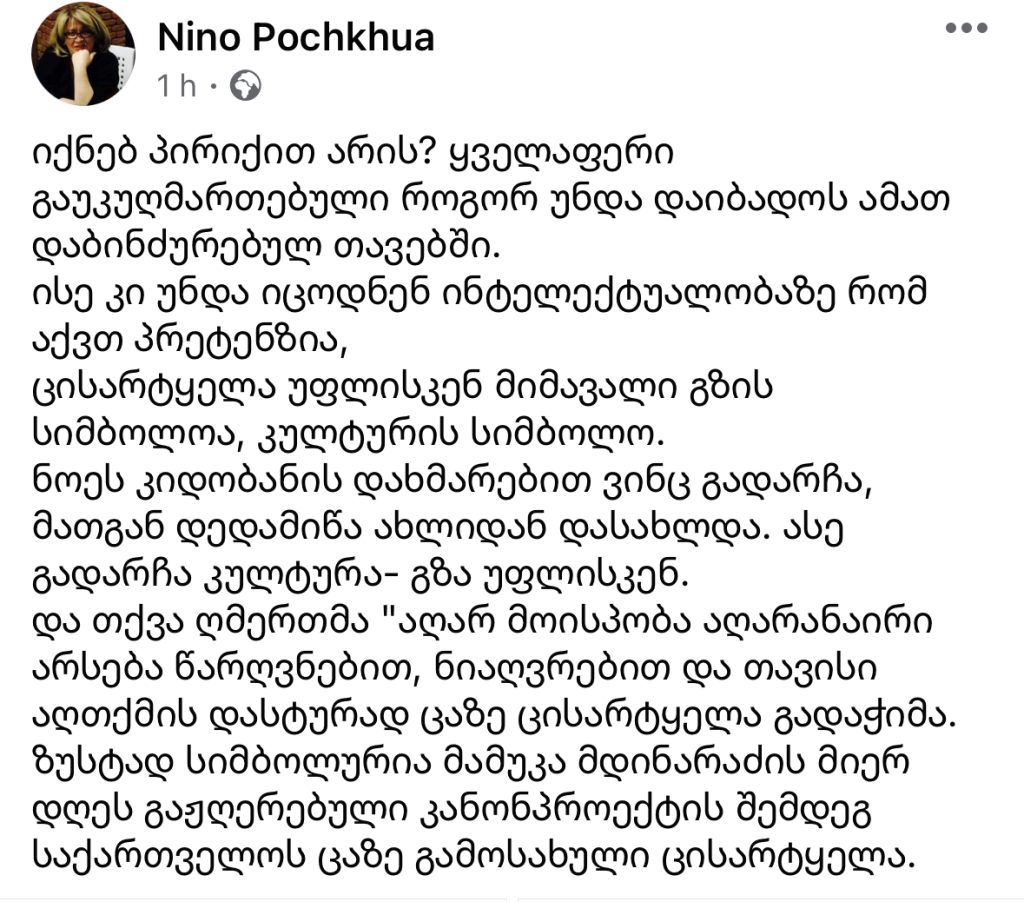Click the word პრეტენზია in the post

coord(241,340)
